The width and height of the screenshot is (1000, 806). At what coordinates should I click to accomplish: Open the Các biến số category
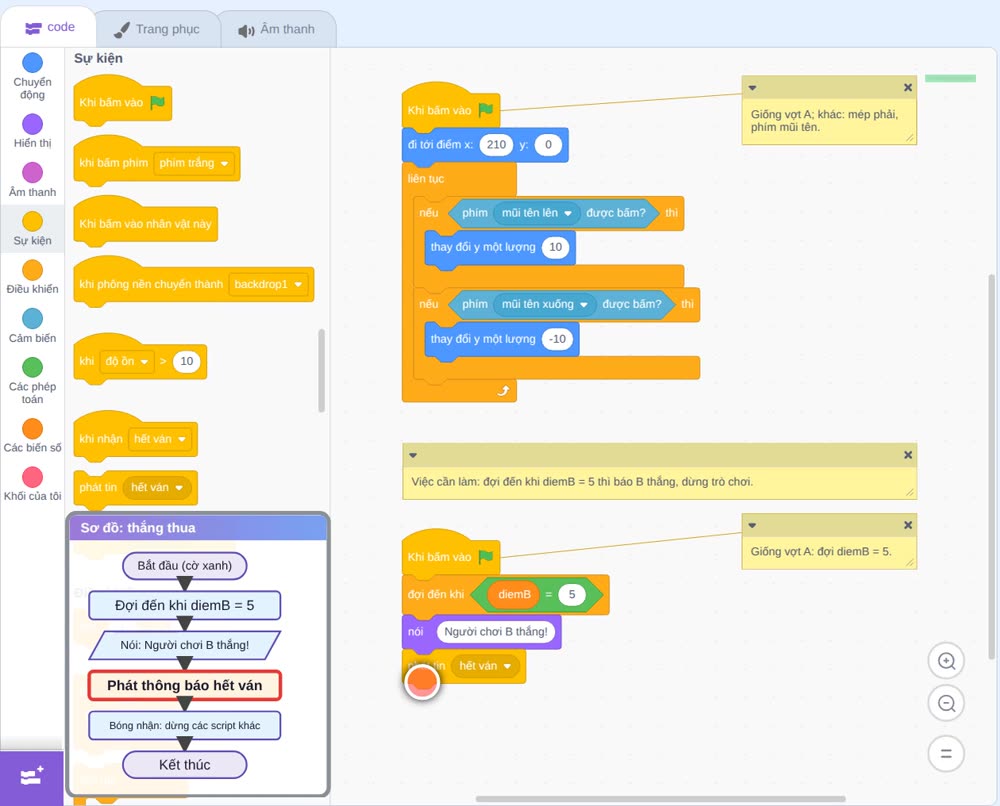click(33, 436)
